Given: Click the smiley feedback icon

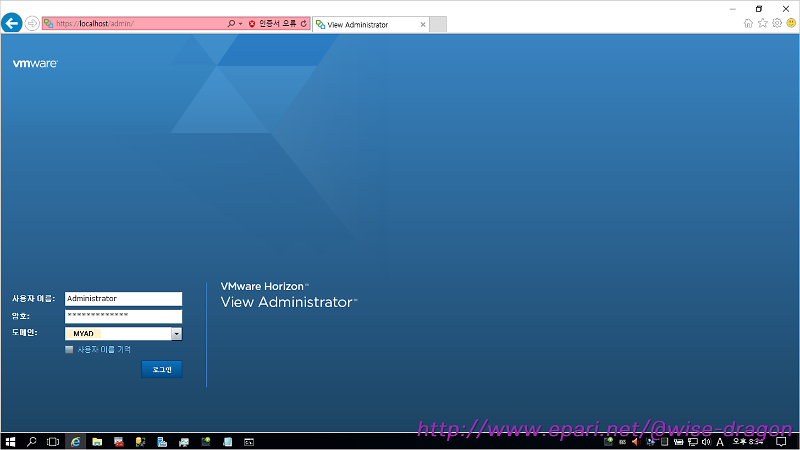Looking at the screenshot, I should (x=791, y=23).
